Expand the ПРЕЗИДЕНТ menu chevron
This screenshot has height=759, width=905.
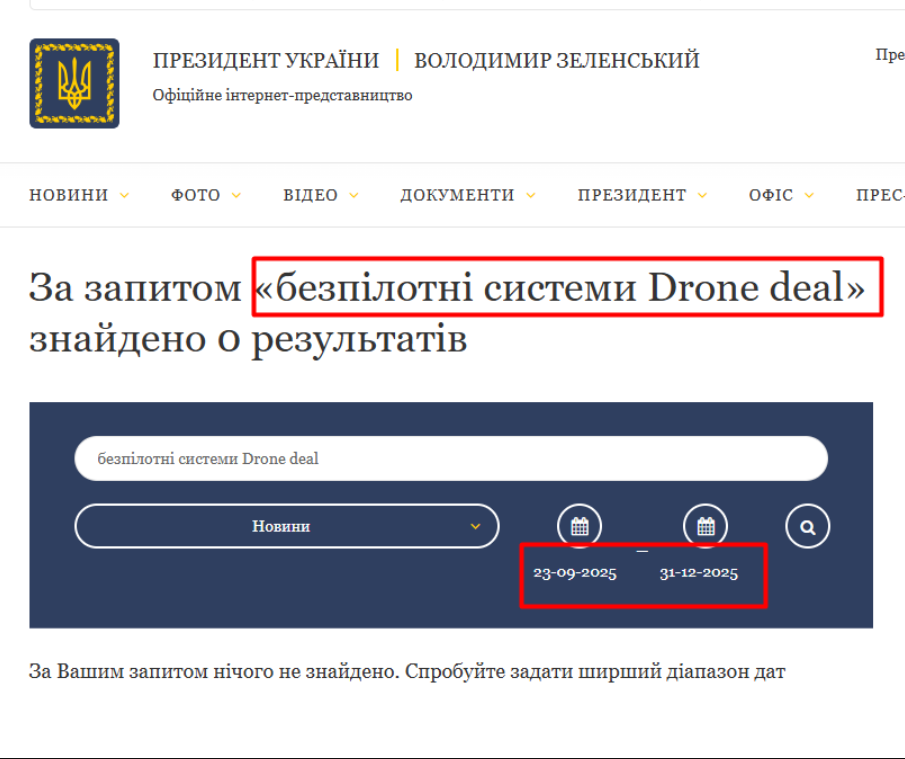click(702, 196)
